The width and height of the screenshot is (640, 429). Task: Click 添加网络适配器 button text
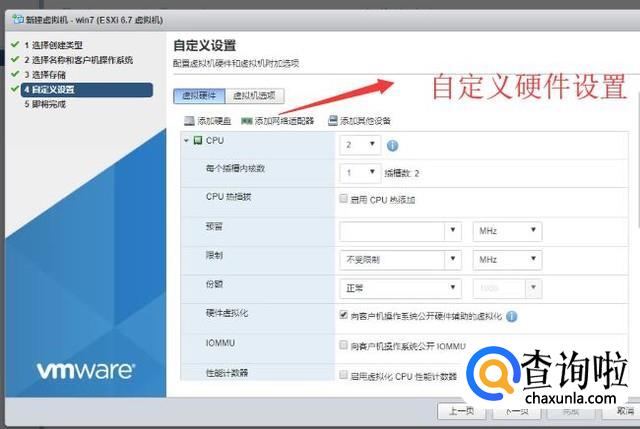pos(284,121)
